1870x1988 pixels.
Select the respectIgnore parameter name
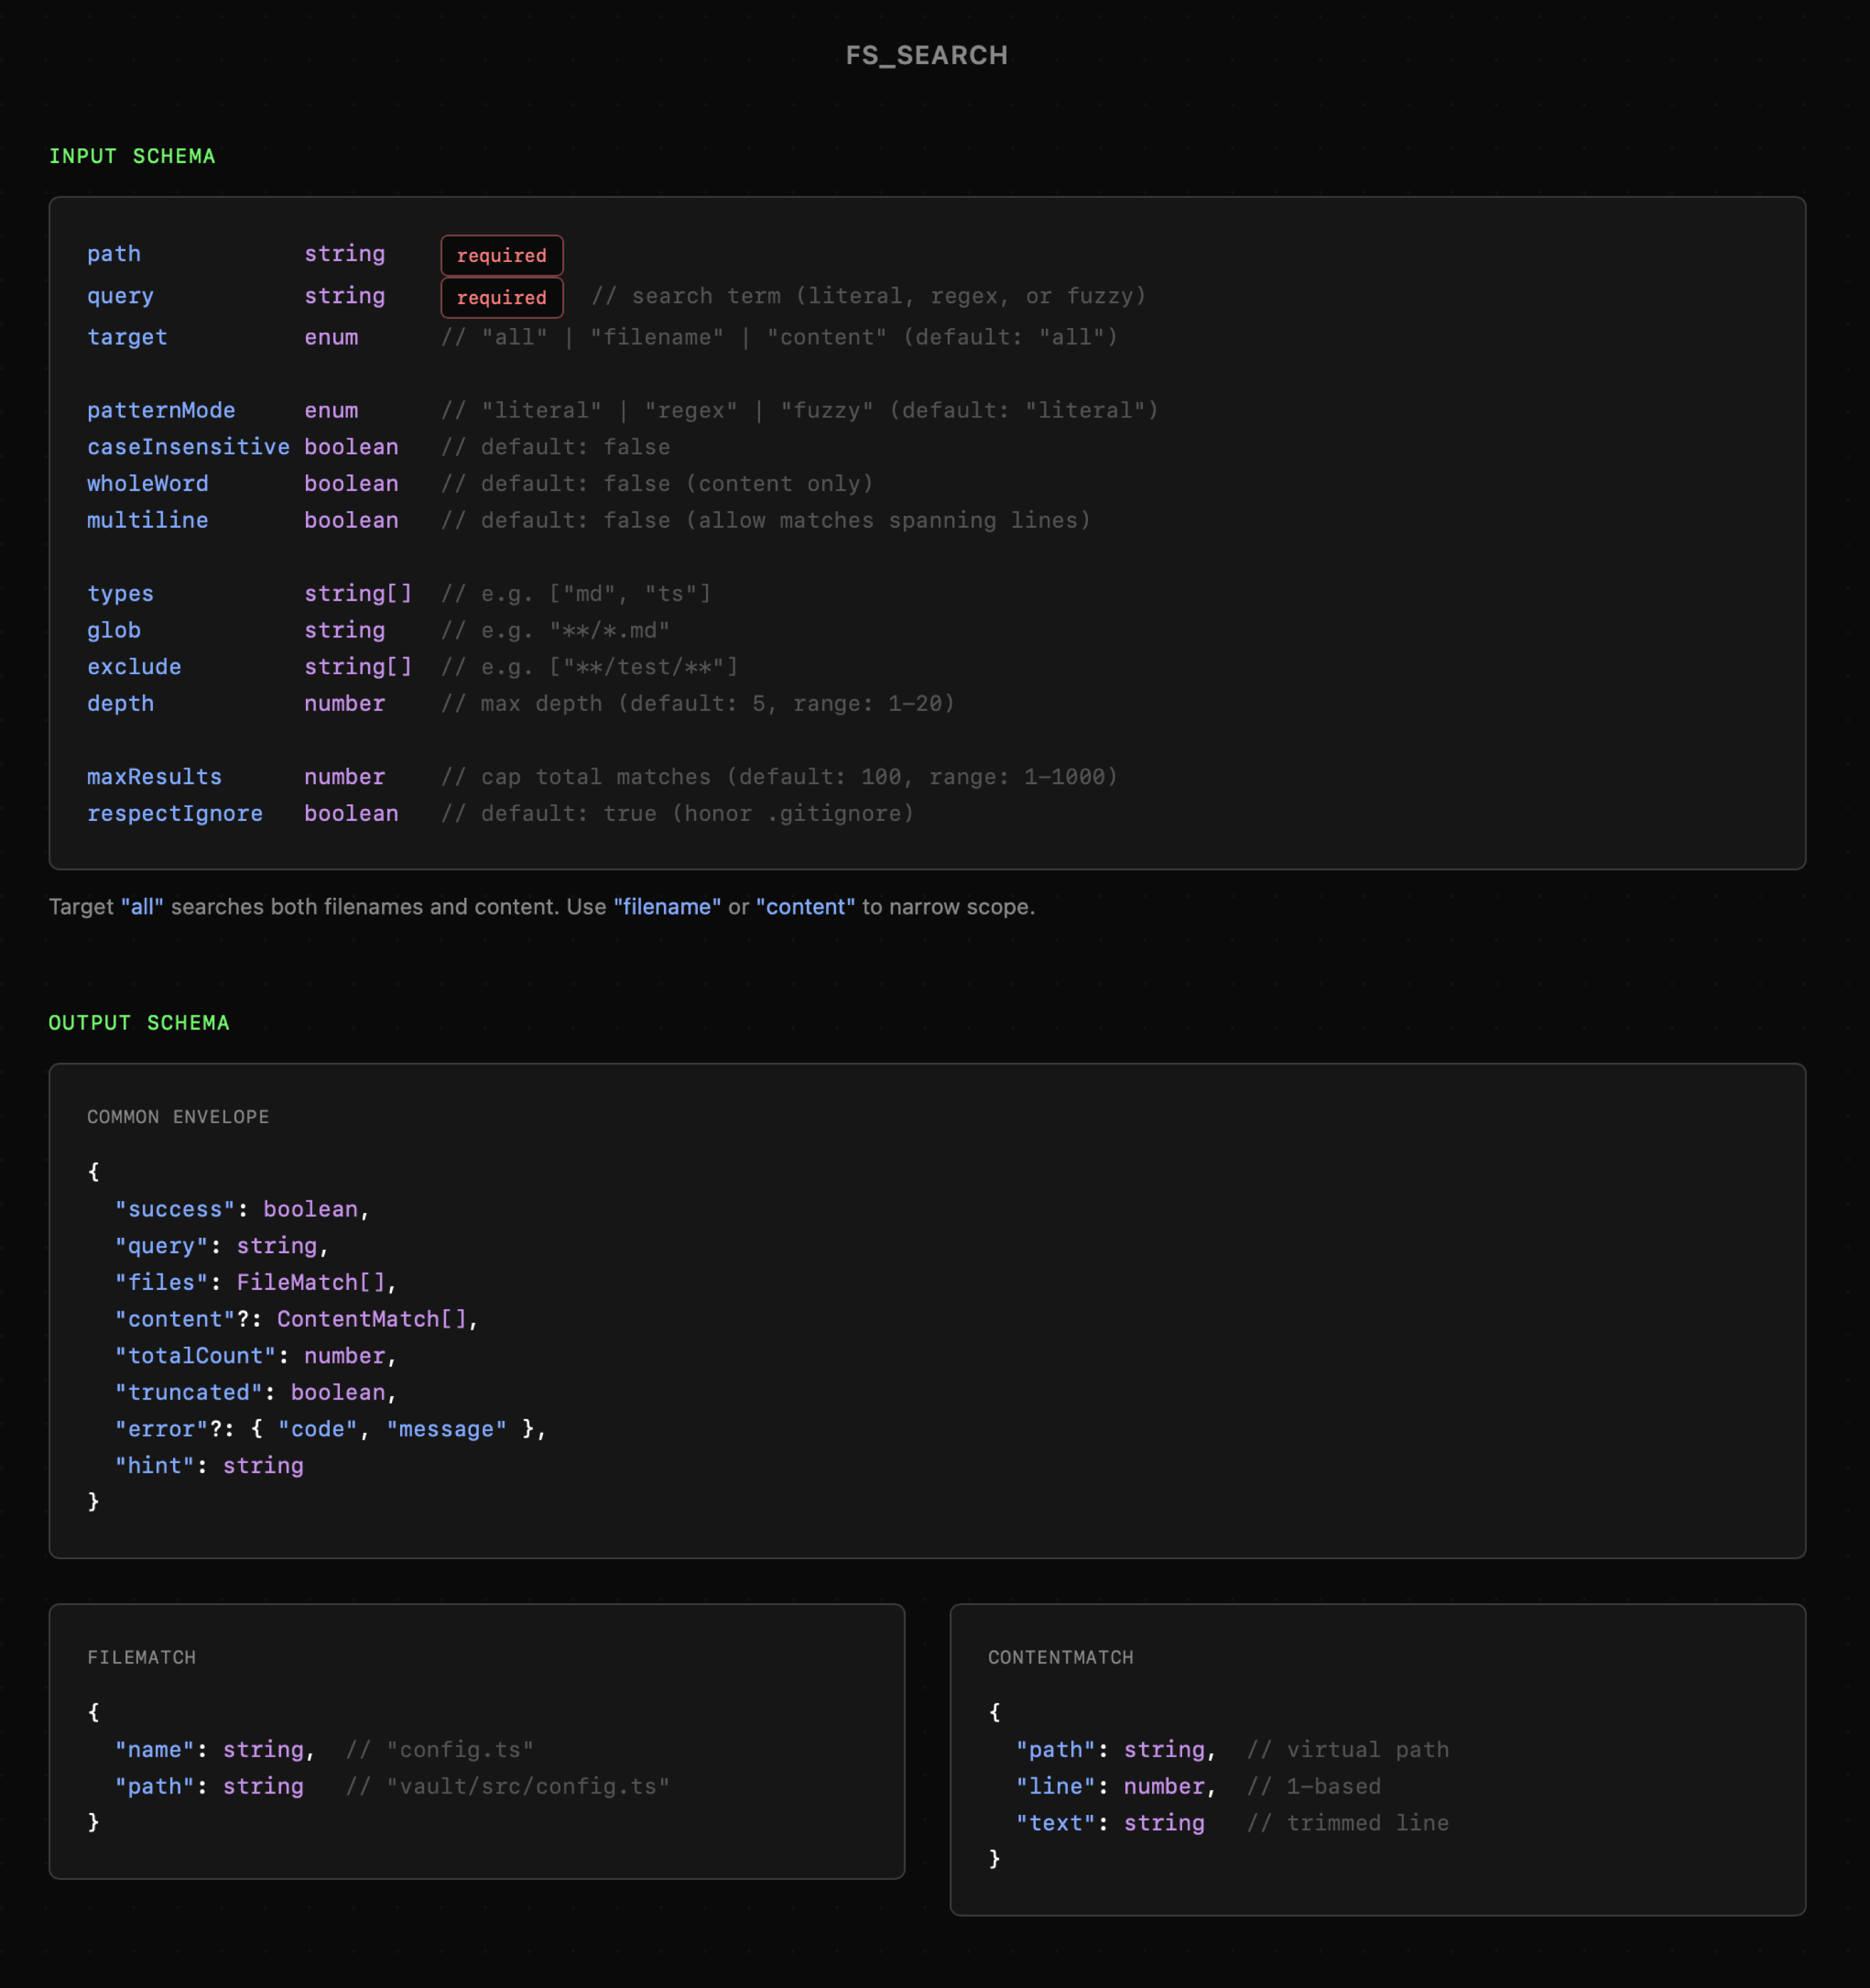[x=174, y=814]
